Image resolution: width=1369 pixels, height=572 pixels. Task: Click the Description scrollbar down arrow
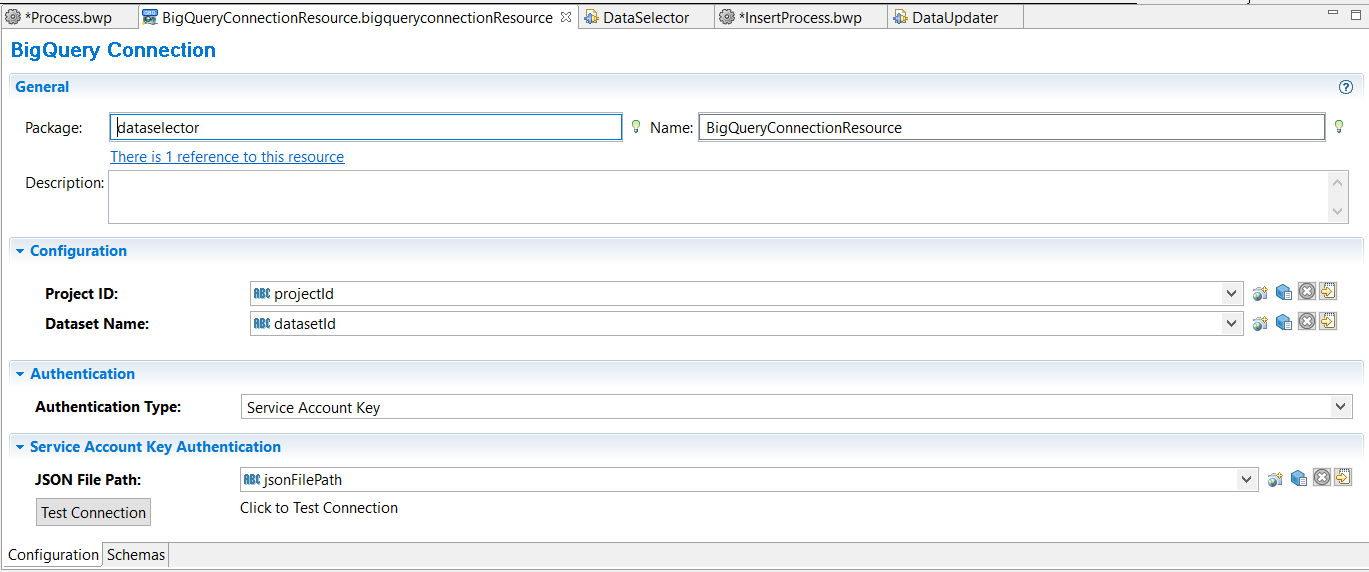[1339, 211]
